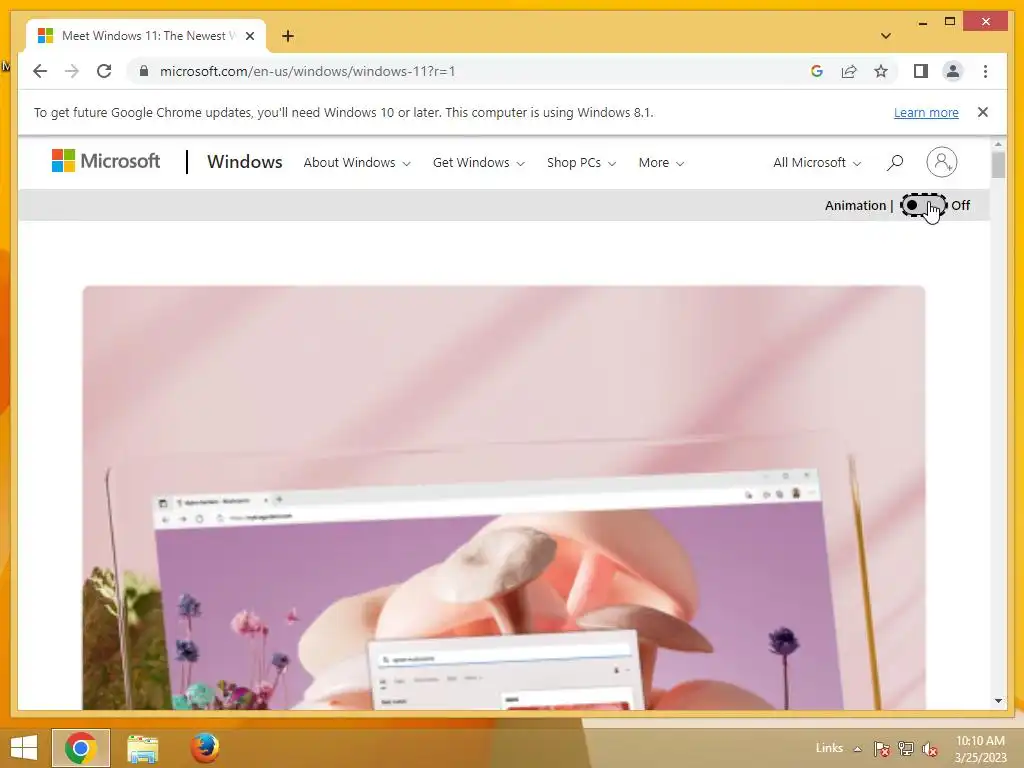Toggle the Animation switch
The width and height of the screenshot is (1024, 768).
(923, 205)
